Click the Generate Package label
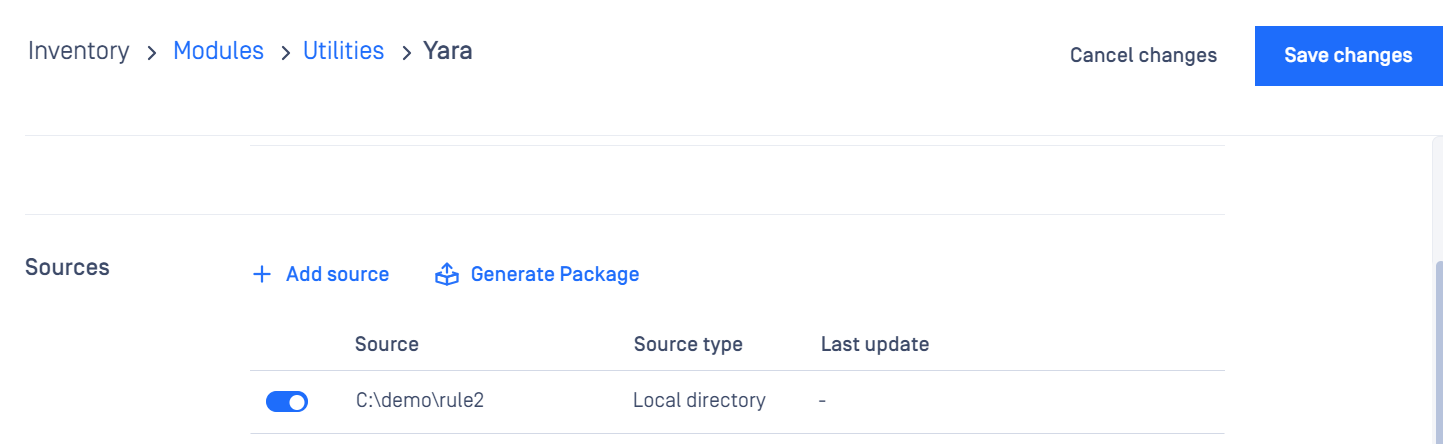 [555, 274]
